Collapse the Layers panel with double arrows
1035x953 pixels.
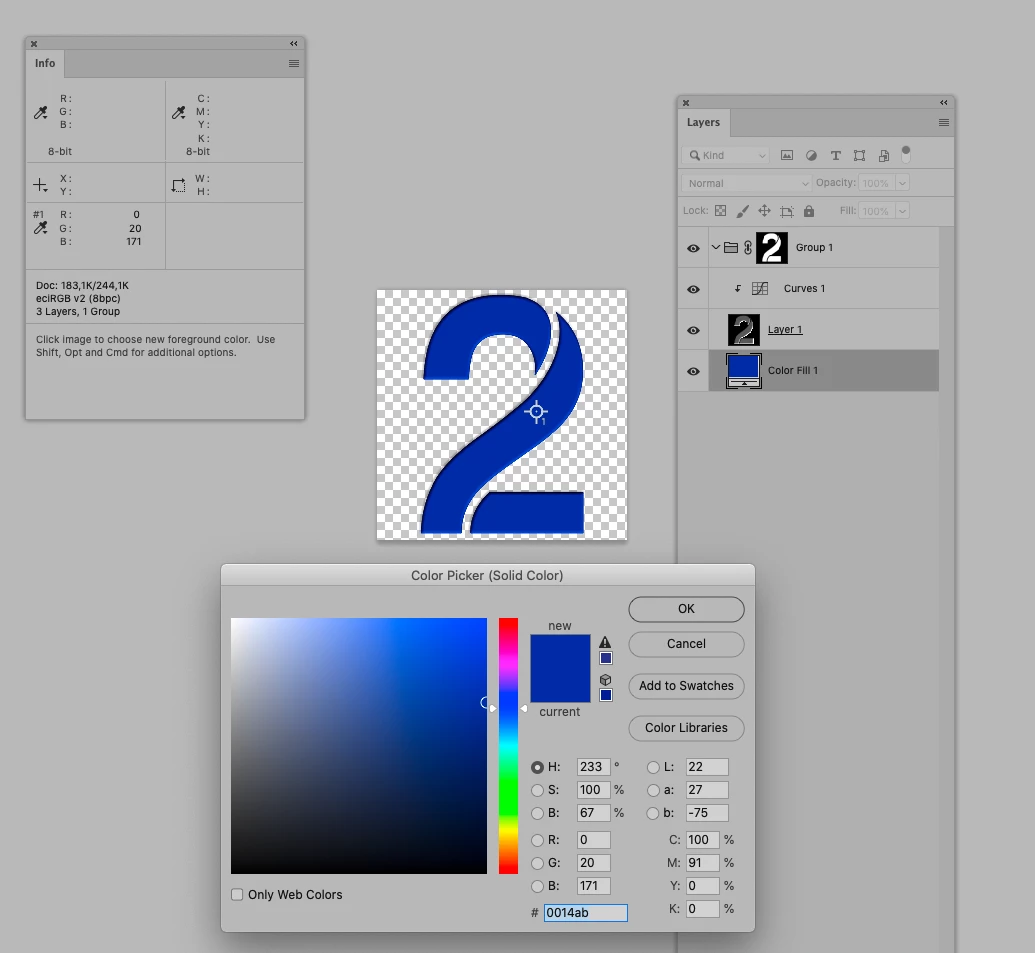pos(944,102)
